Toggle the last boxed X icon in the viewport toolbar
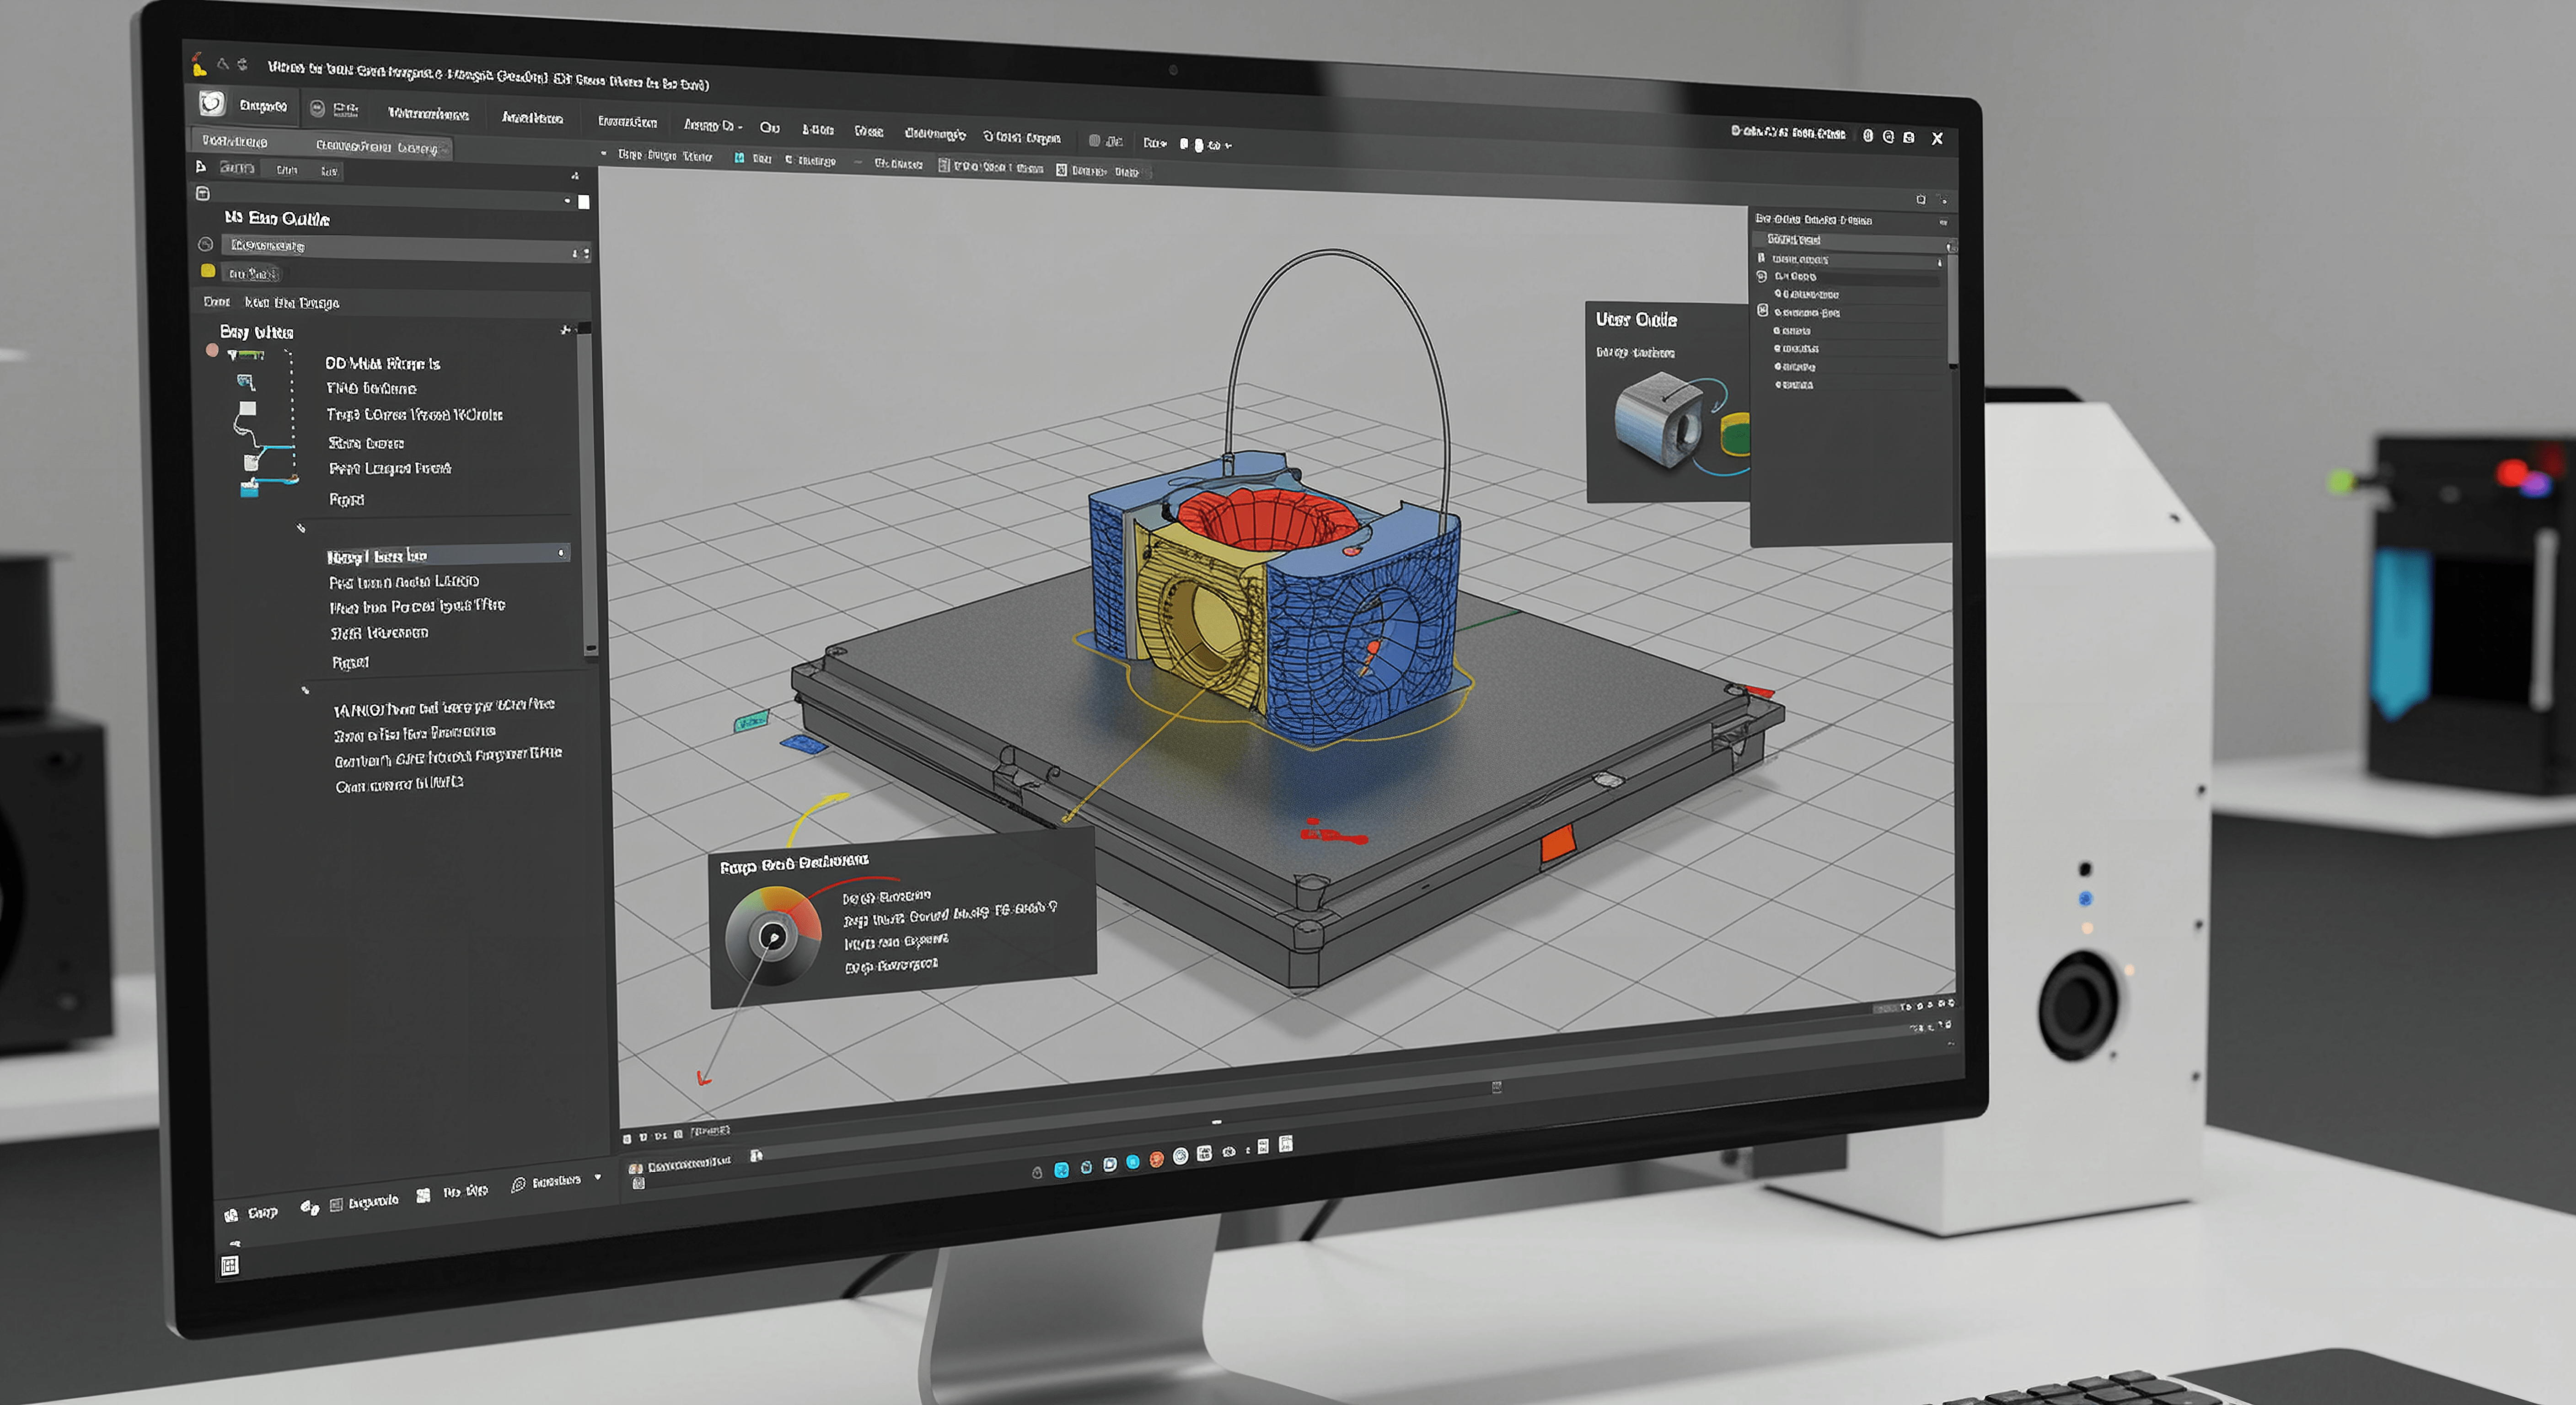 pos(1062,170)
